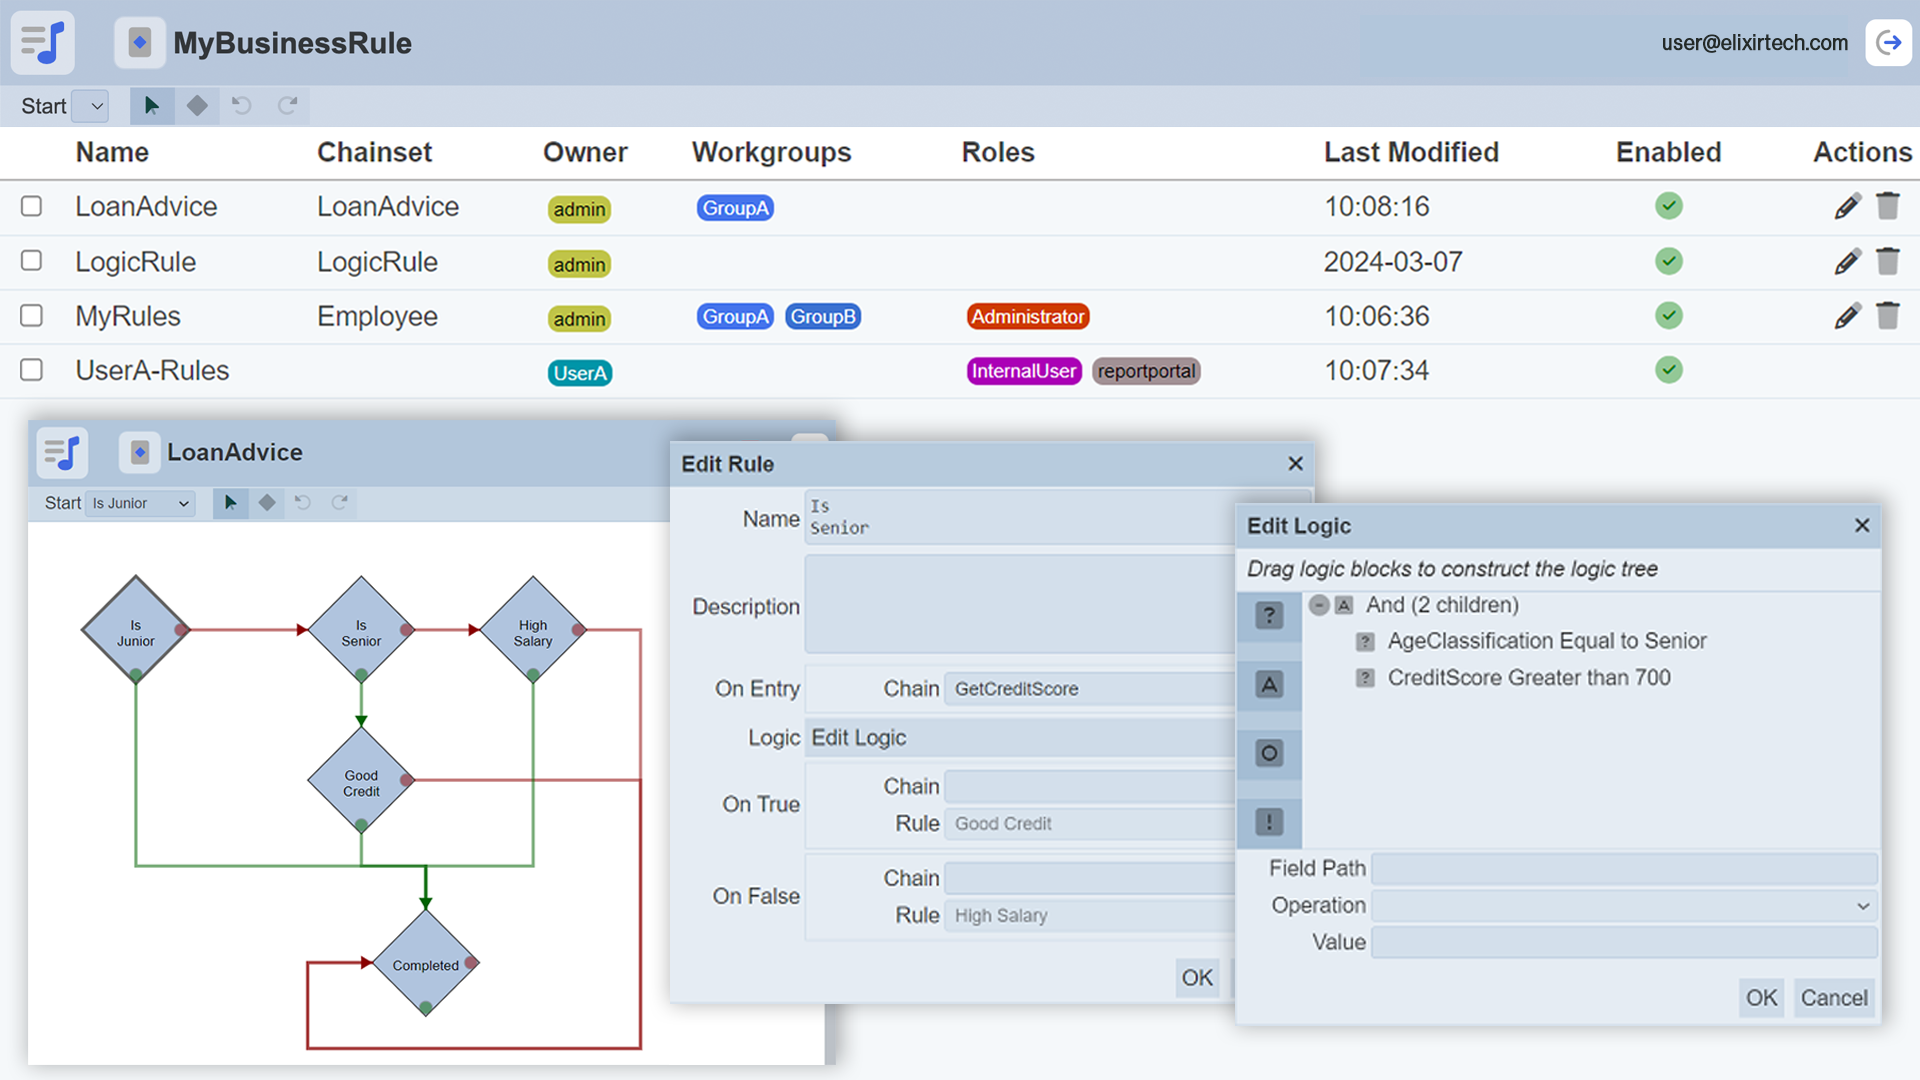Check the LoanAdvice row checkbox
The image size is (1920, 1080).
click(32, 207)
